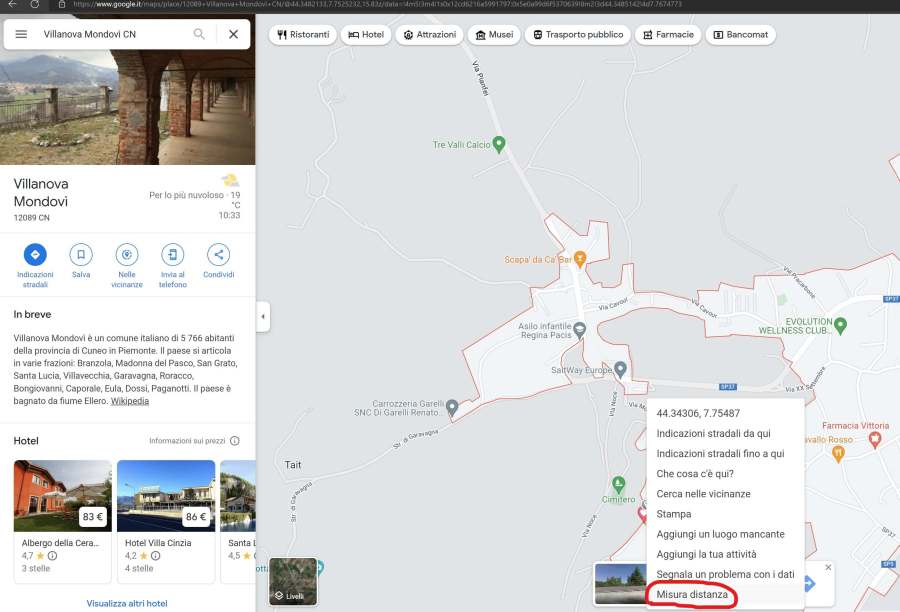Select Misura distanza from context menu
This screenshot has height=612, width=900.
point(692,594)
